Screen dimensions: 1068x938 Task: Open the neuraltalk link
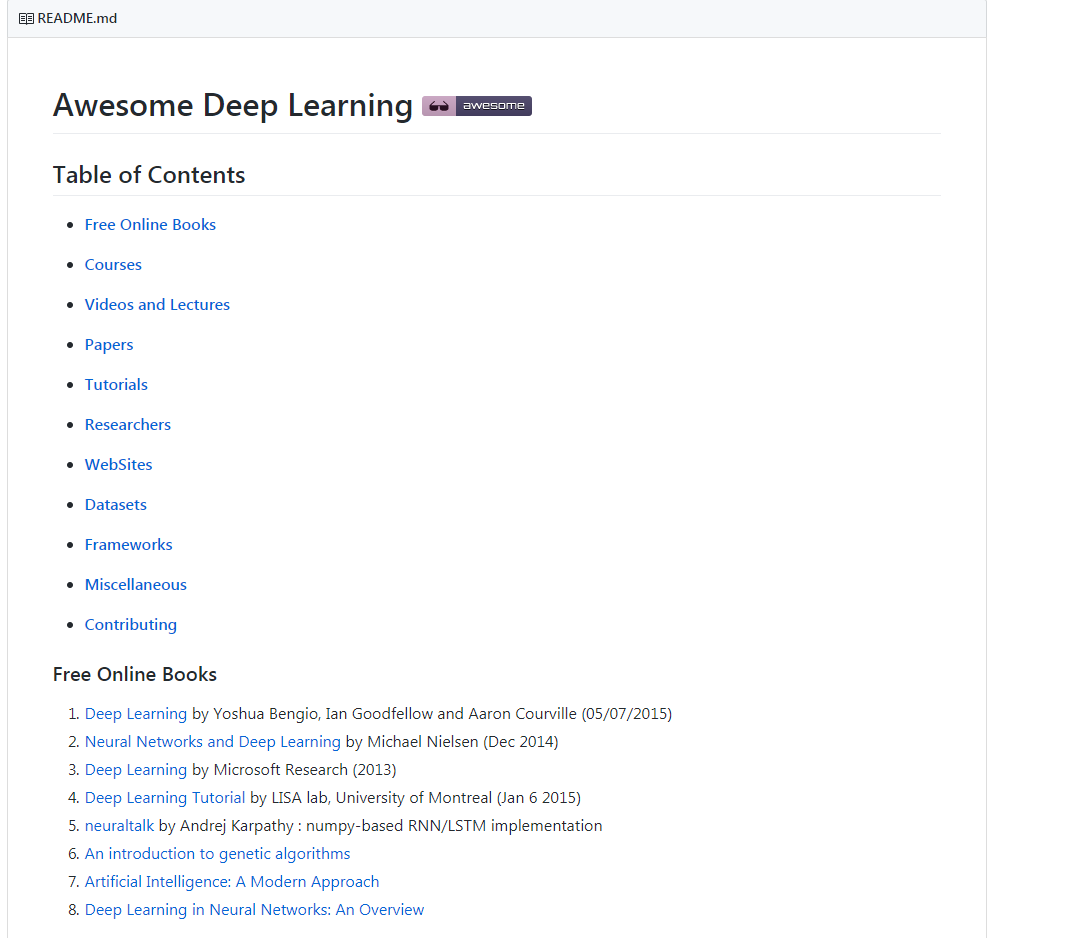point(119,826)
